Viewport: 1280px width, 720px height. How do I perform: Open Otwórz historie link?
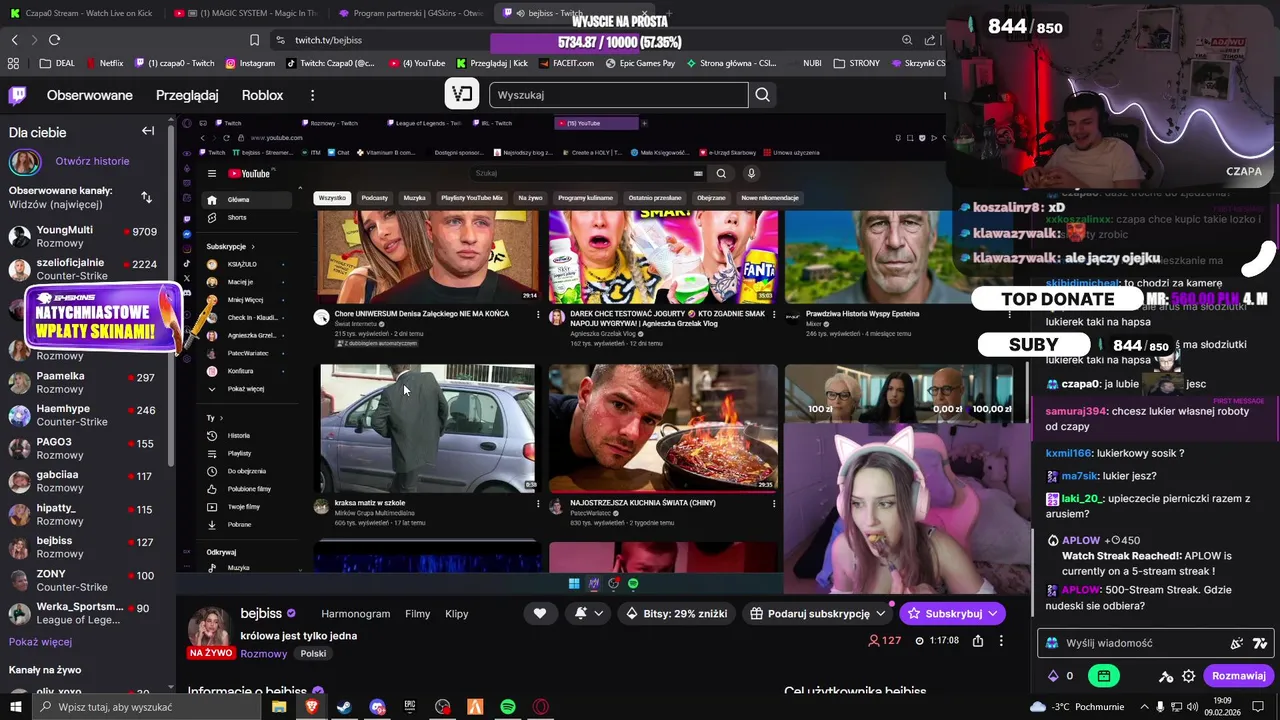92,161
